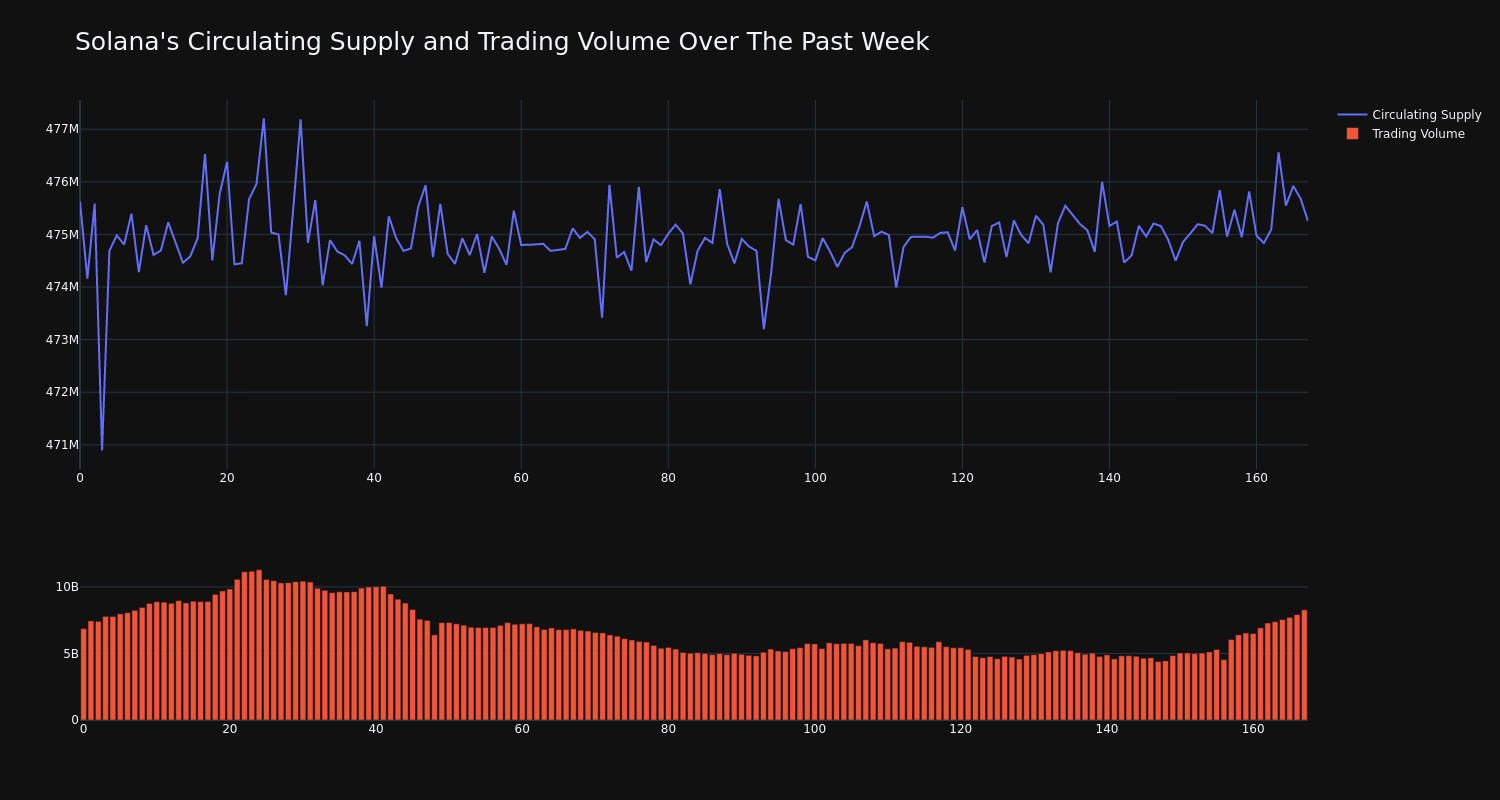Click the 472M y-axis label
Viewport: 1500px width, 800px height.
pos(62,392)
